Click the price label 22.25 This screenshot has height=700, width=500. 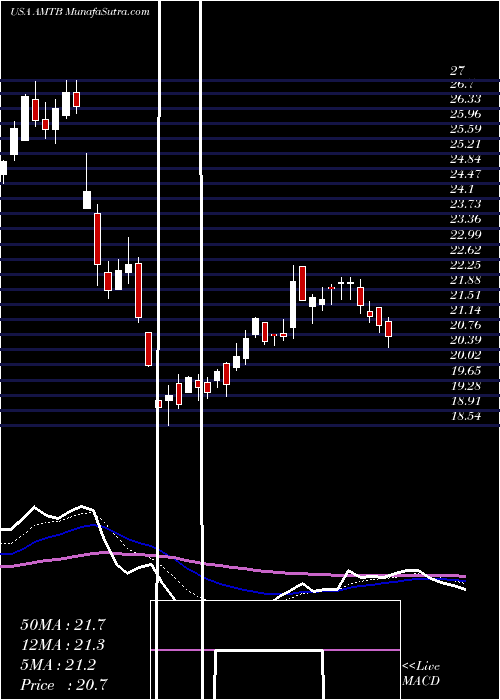[x=467, y=265]
